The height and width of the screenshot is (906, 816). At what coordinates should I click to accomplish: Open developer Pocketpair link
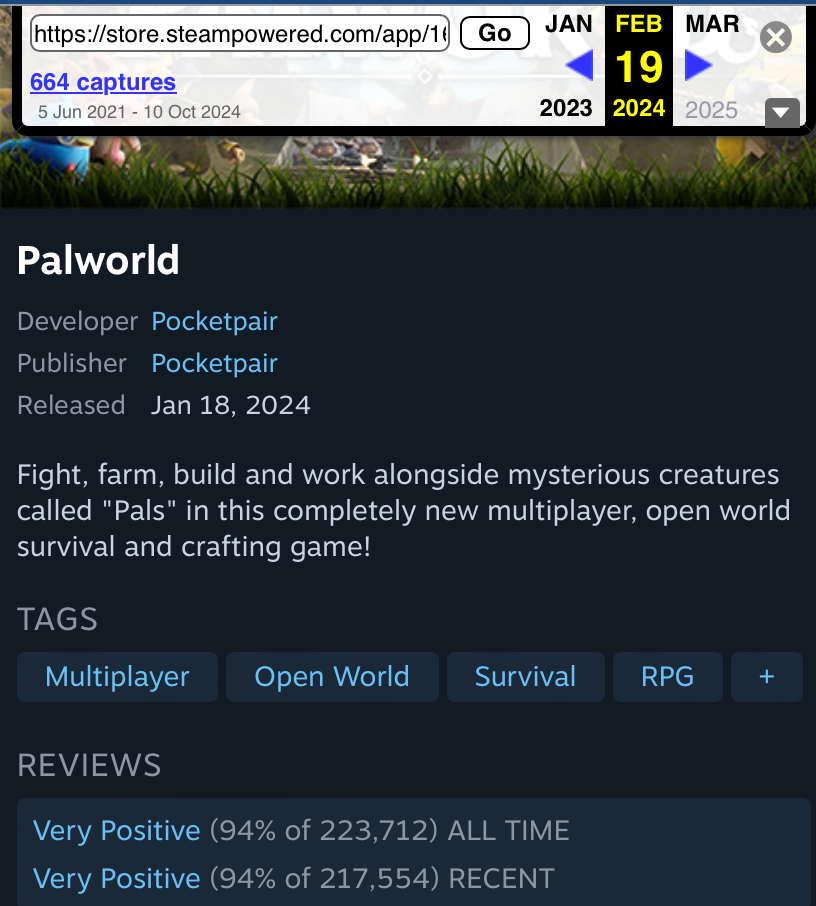coord(214,321)
